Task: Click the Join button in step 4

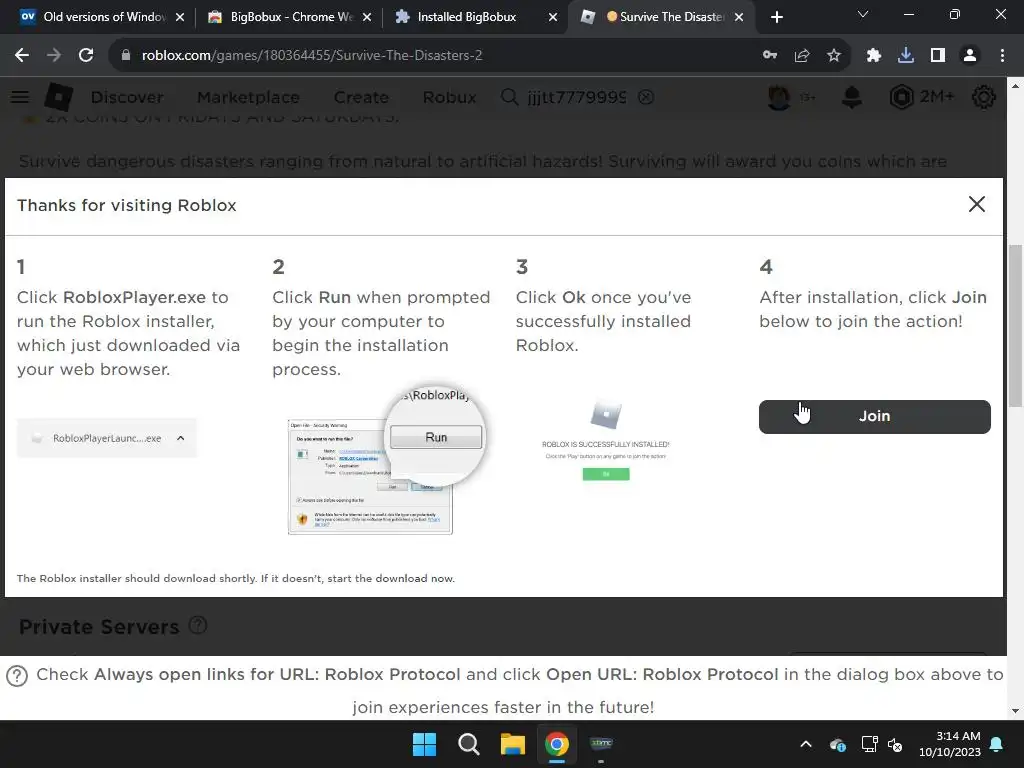Action: (x=874, y=417)
